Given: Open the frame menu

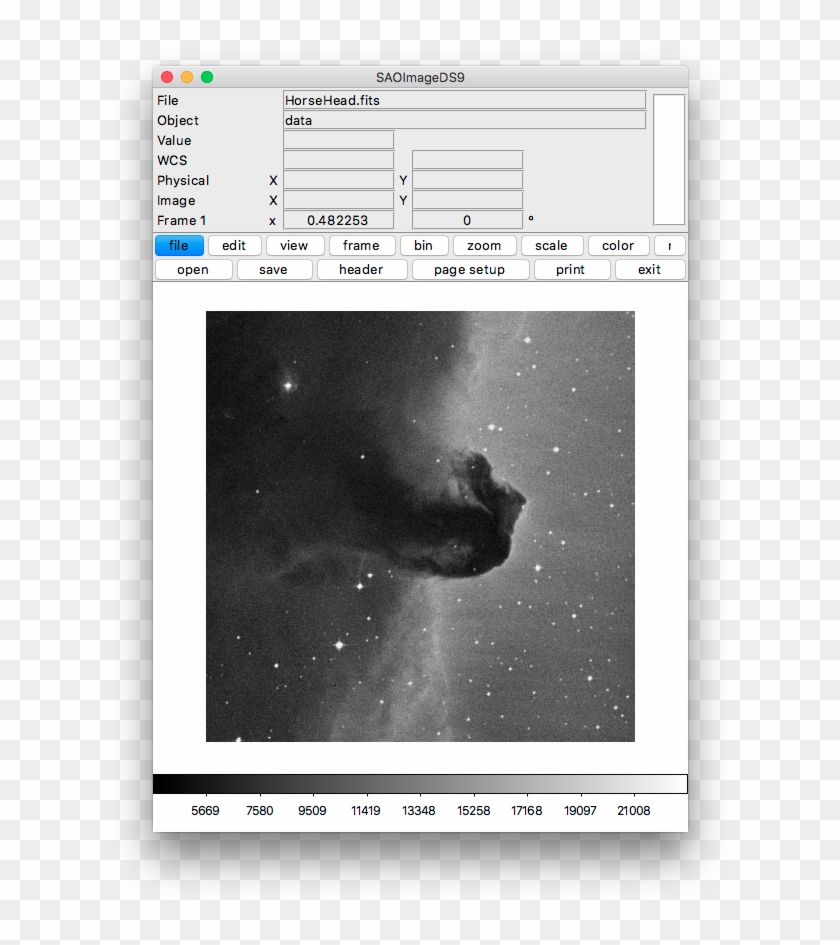Looking at the screenshot, I should [361, 245].
